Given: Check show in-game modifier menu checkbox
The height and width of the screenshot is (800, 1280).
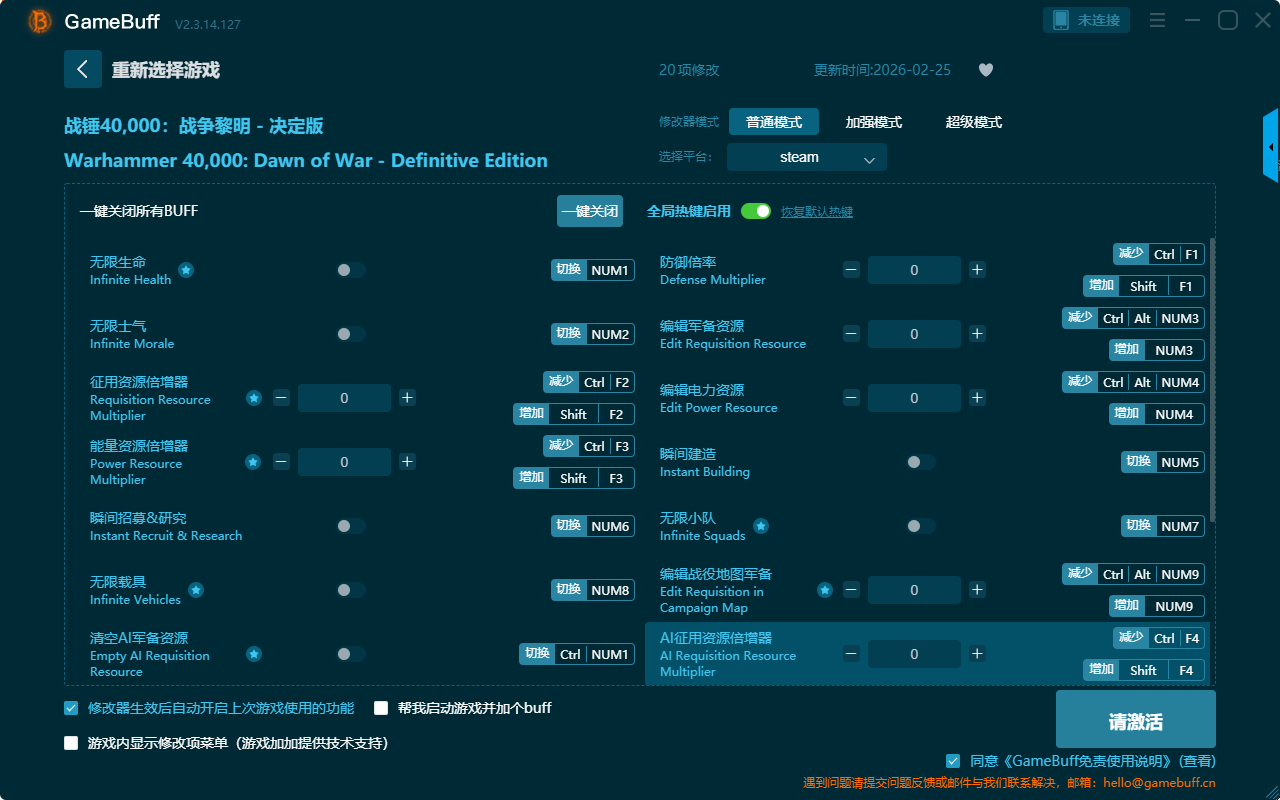Looking at the screenshot, I should tap(71, 743).
